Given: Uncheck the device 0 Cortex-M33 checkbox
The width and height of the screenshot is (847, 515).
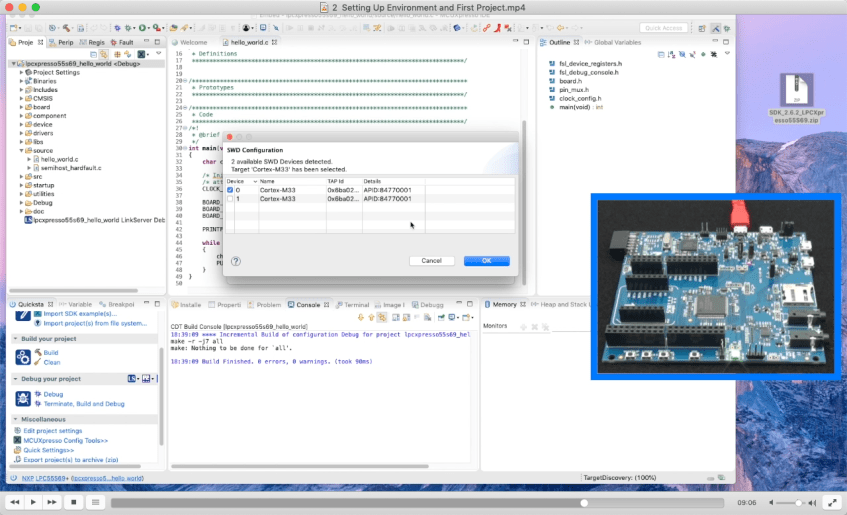Looking at the screenshot, I should (x=230, y=190).
